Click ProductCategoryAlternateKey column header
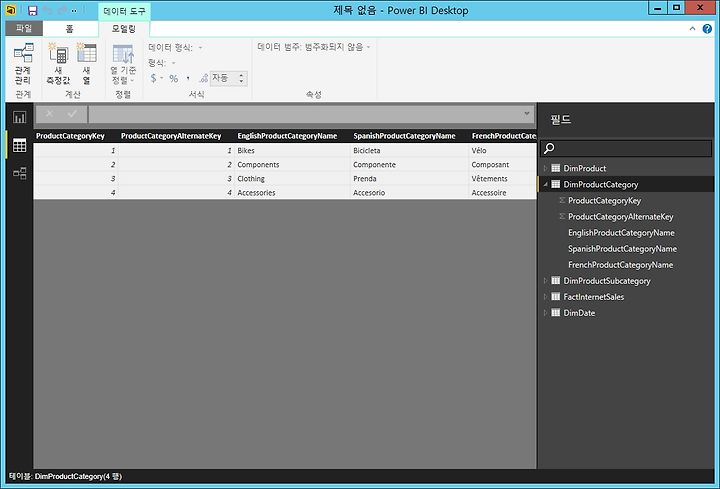Screen dimensions: 720x489 click(171, 136)
